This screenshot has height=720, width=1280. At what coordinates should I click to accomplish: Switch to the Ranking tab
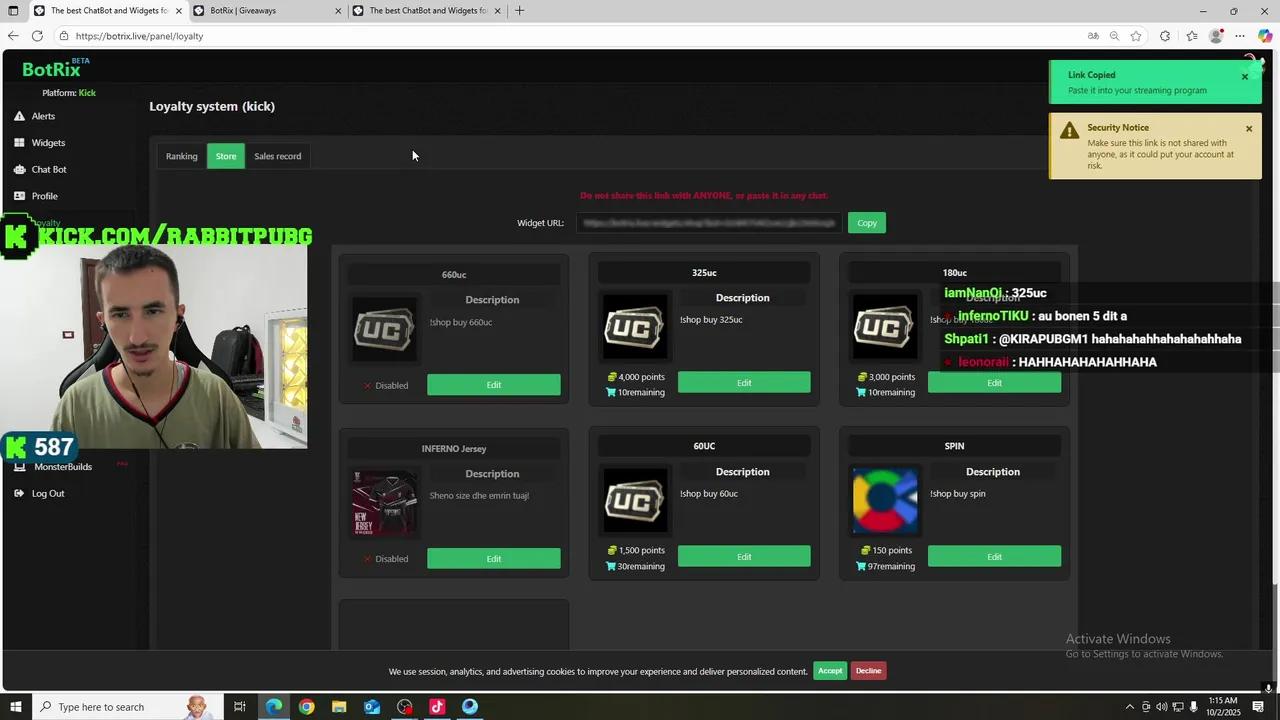pyautogui.click(x=181, y=156)
